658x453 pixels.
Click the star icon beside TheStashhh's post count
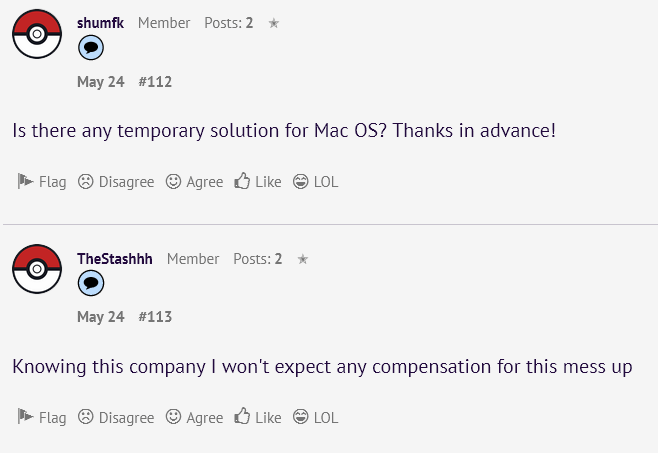[x=303, y=259]
